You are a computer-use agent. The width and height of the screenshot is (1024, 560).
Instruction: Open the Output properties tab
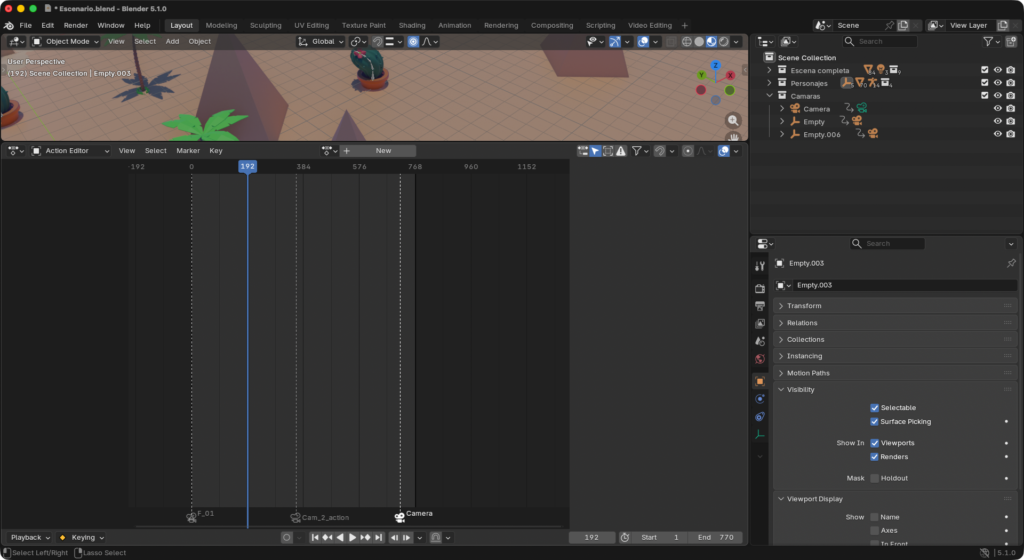pos(760,305)
